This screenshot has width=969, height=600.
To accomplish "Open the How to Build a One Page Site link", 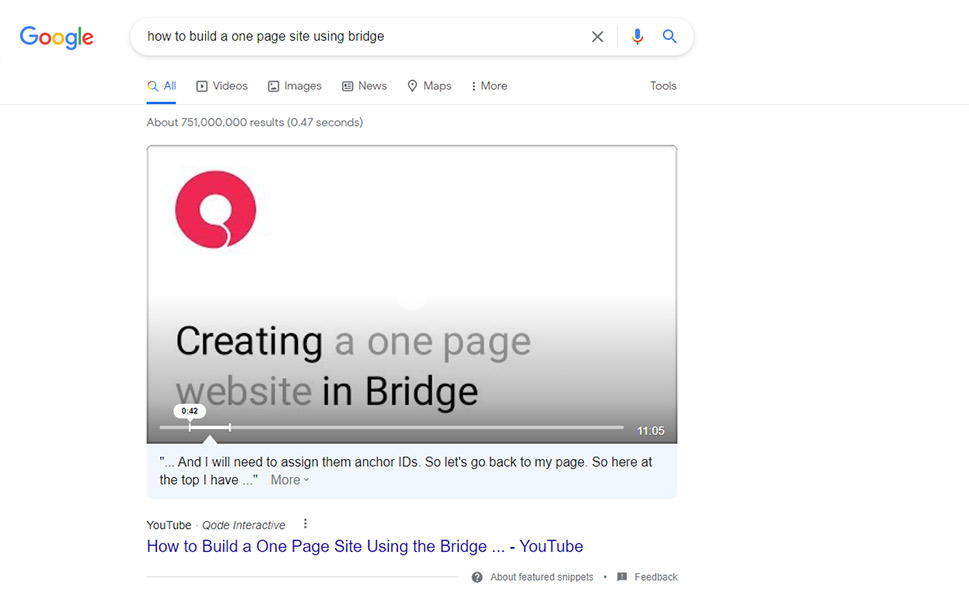I will [x=364, y=546].
